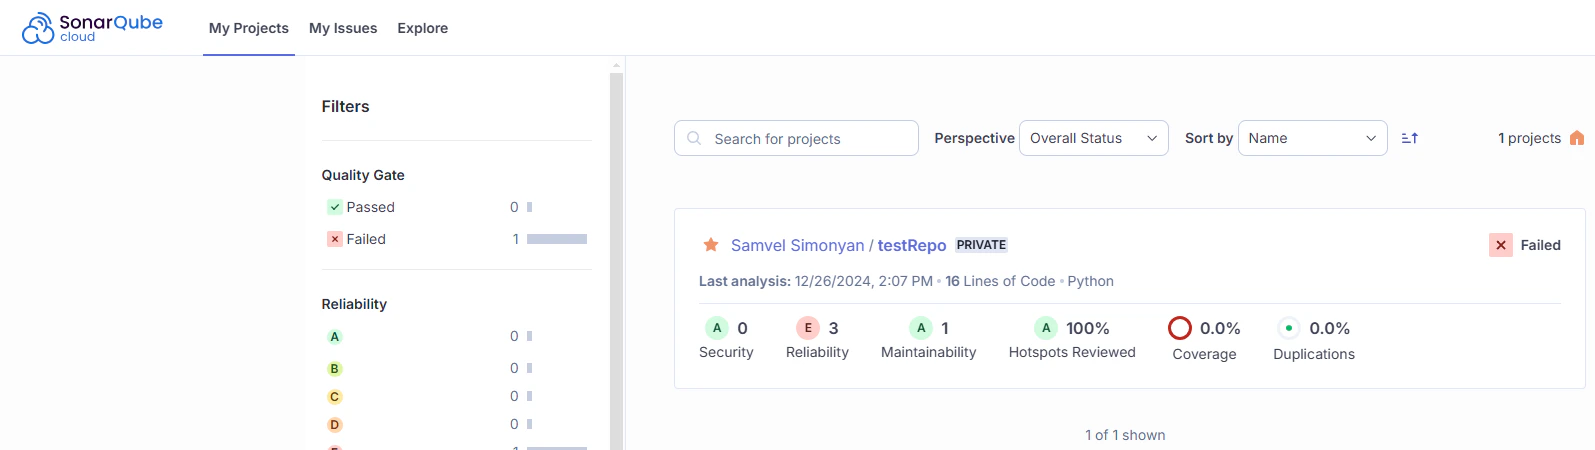1595x450 pixels.
Task: Filter Reliability by rating D
Action: 335,425
